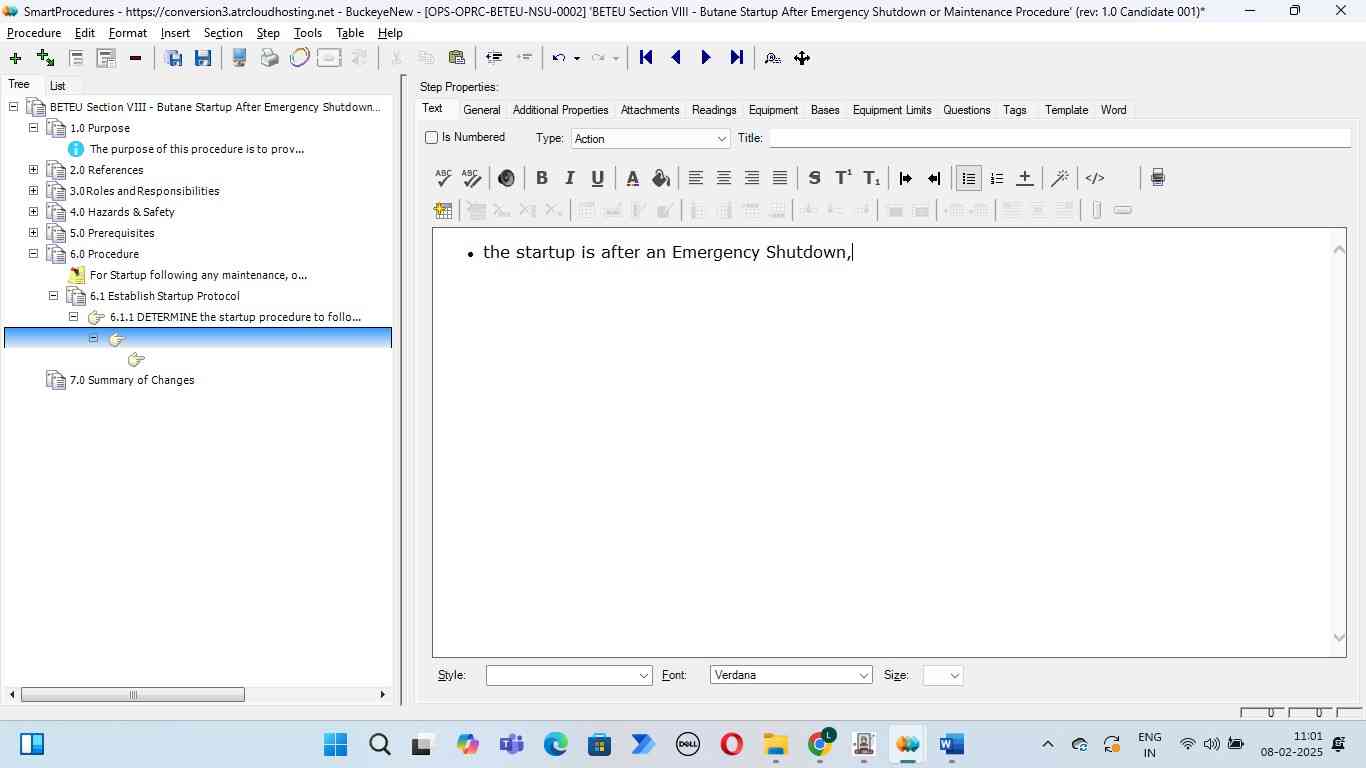Apply strikethrough with the S icon
Image resolution: width=1366 pixels, height=768 pixels.
(x=814, y=178)
